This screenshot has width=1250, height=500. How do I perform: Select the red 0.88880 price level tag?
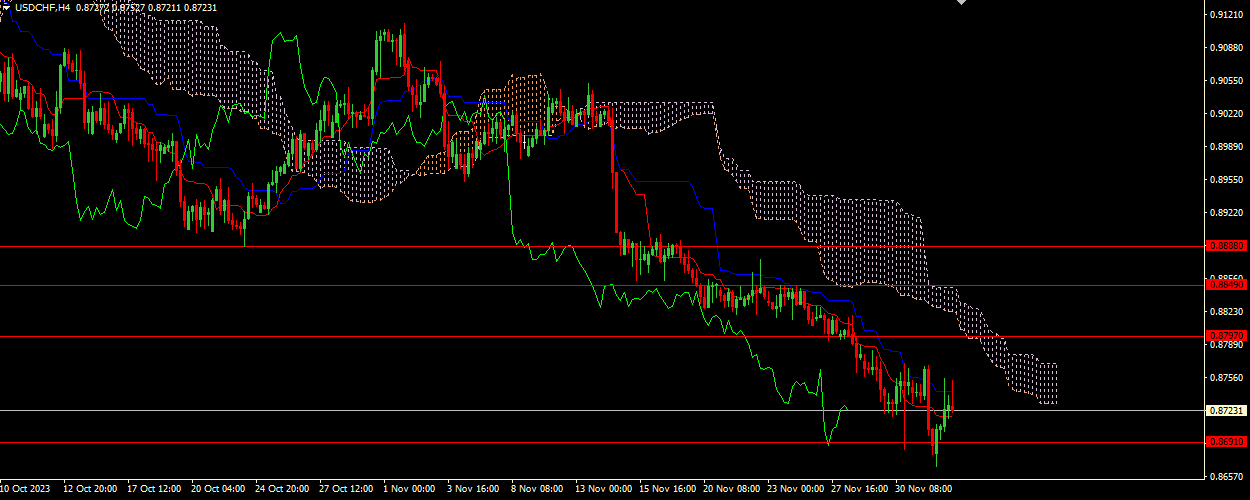(x=1226, y=245)
